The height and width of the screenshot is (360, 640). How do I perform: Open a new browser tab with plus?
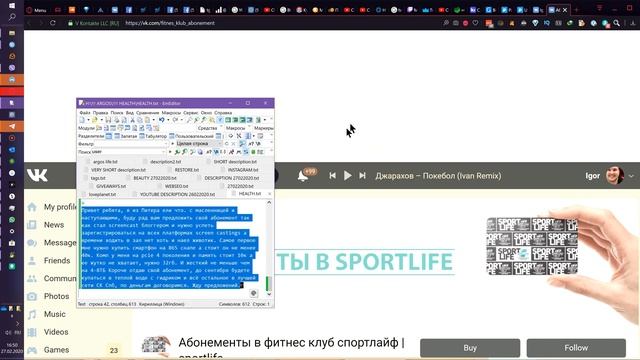click(x=576, y=9)
